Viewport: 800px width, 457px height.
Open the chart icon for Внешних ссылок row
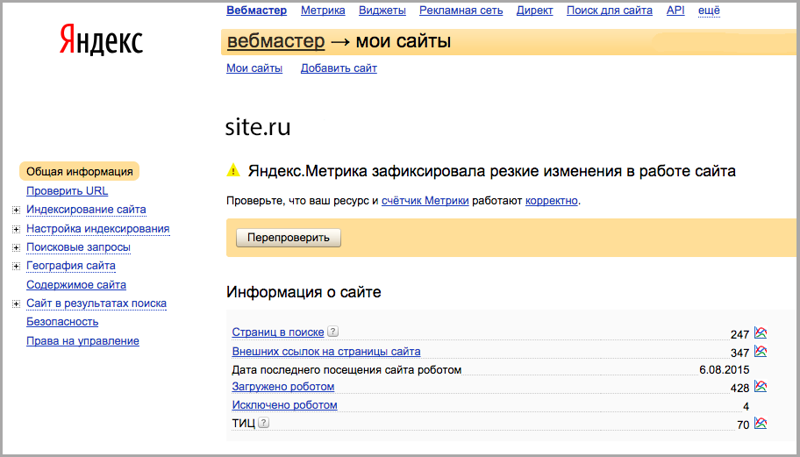click(x=760, y=351)
